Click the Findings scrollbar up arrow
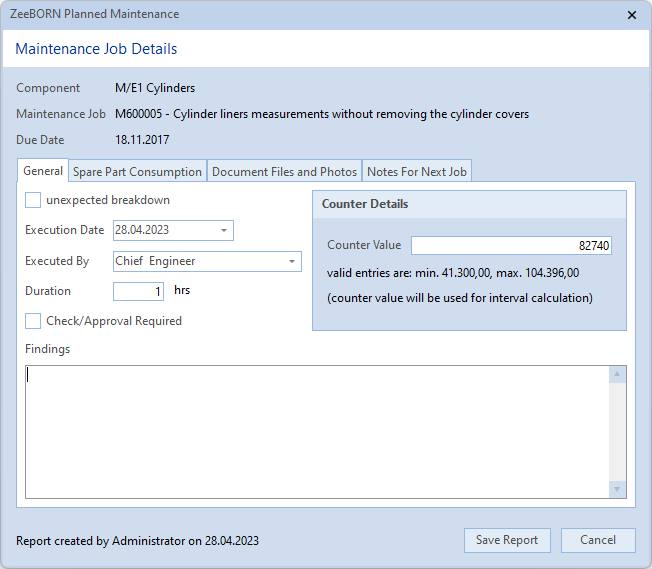 pos(618,374)
